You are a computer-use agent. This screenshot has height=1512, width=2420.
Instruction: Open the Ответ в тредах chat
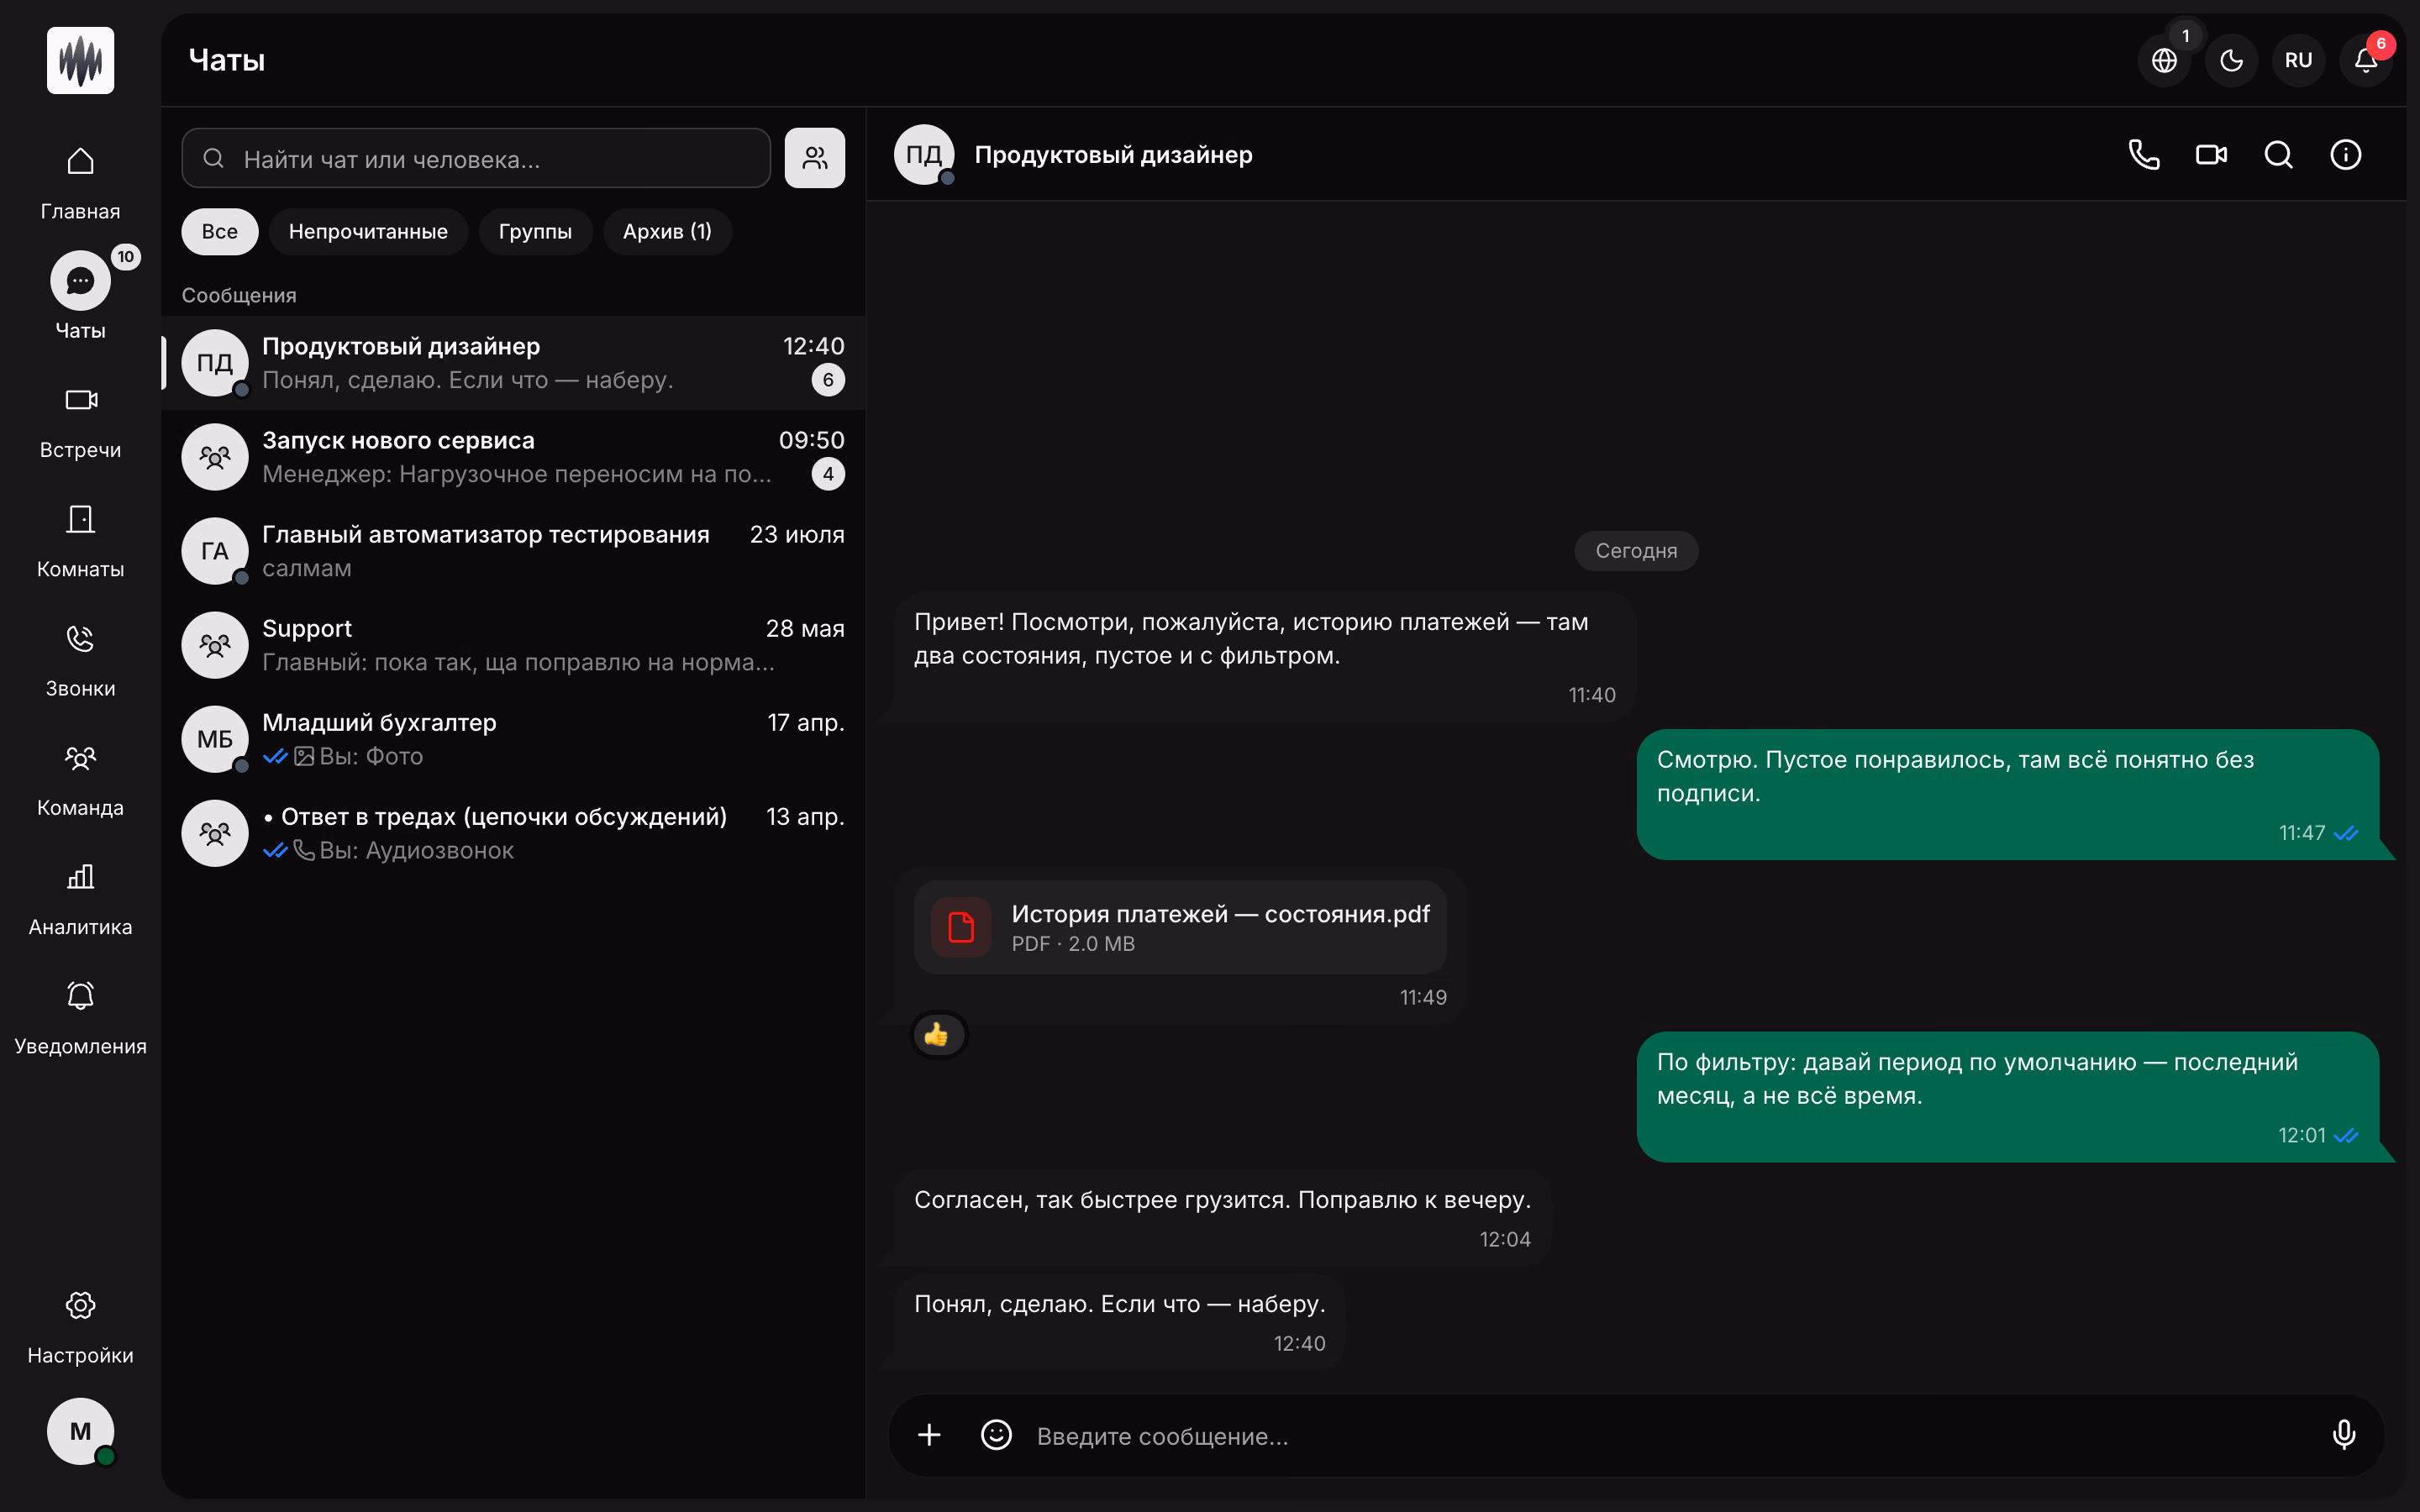click(x=513, y=833)
